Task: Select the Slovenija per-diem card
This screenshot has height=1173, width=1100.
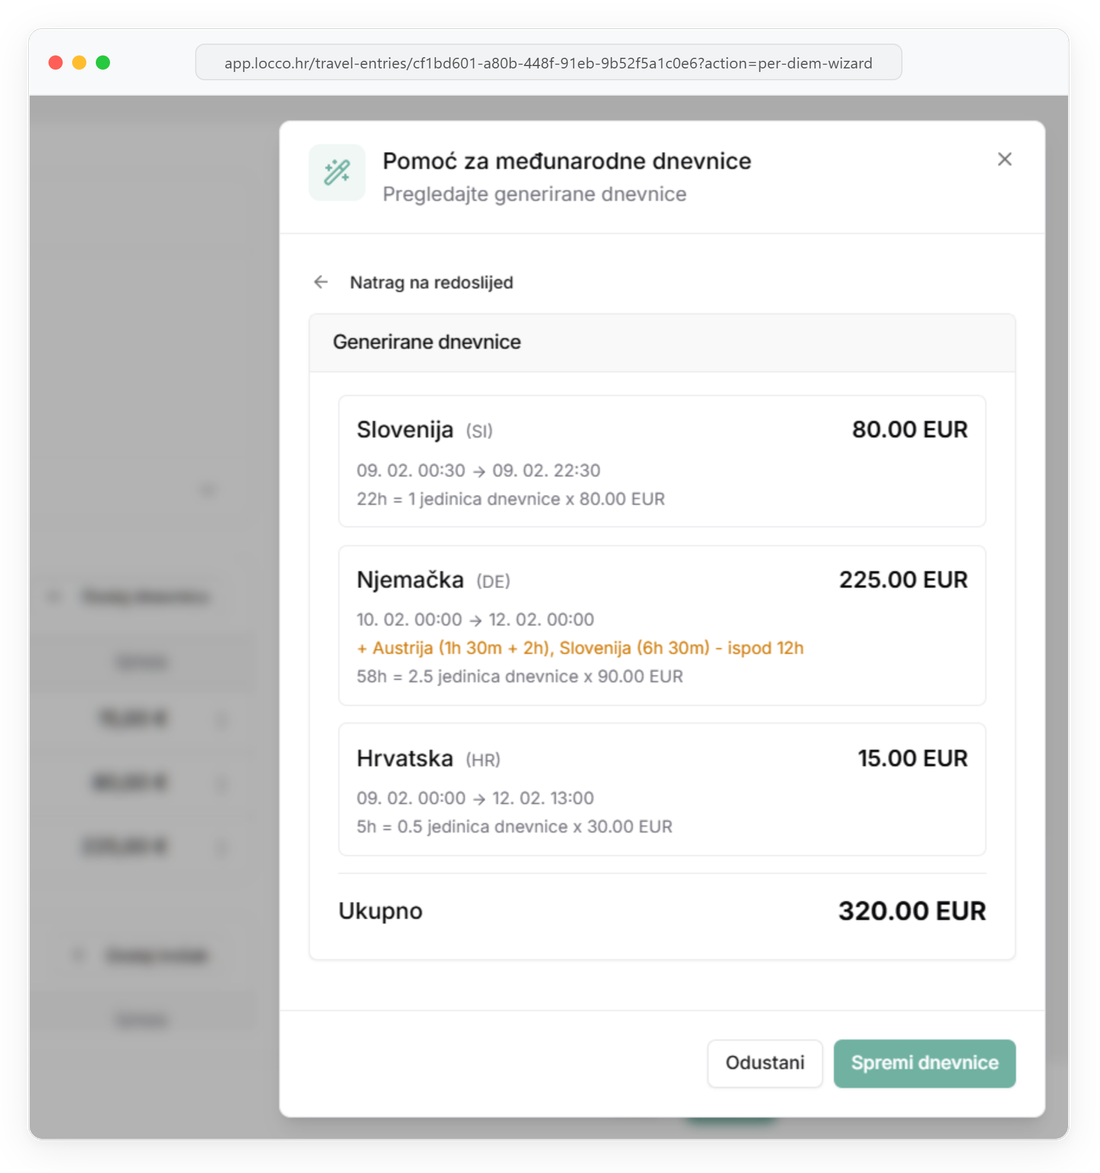Action: point(662,461)
